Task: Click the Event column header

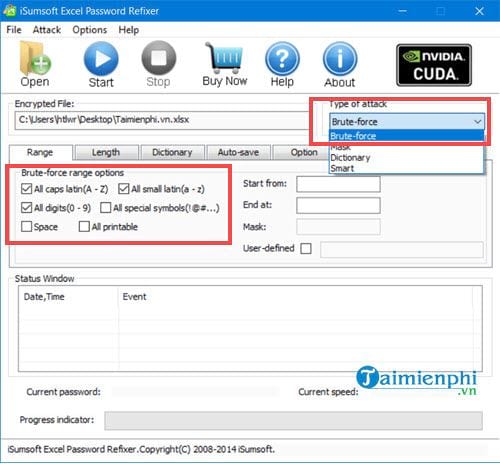Action: (134, 296)
